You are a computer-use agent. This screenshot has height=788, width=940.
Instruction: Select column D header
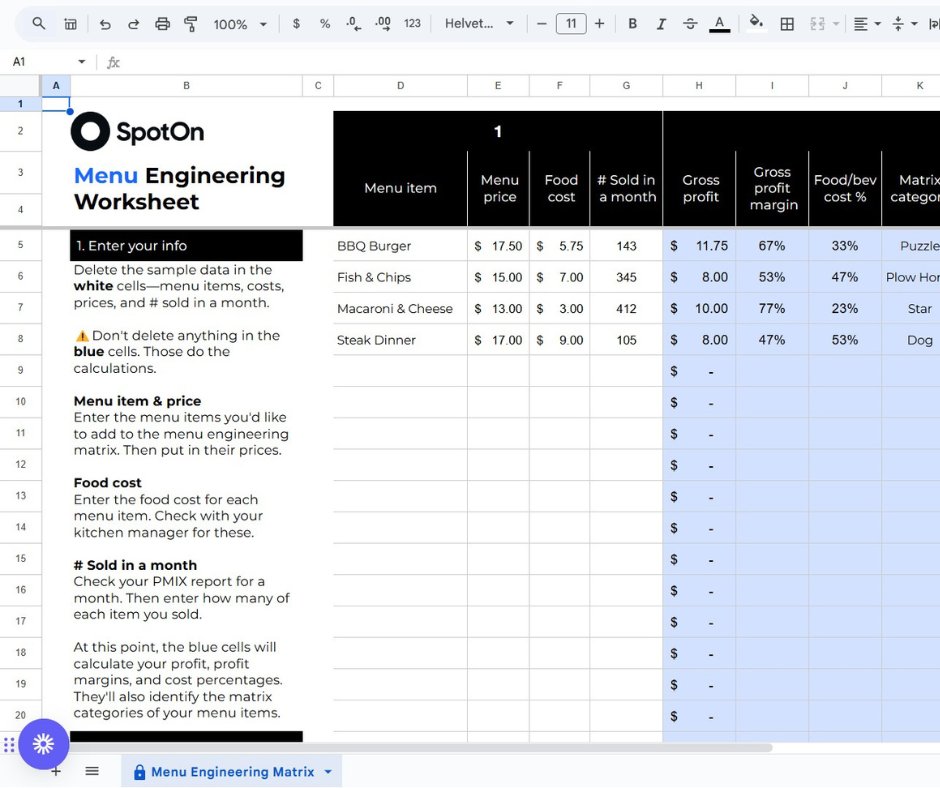pyautogui.click(x=400, y=86)
